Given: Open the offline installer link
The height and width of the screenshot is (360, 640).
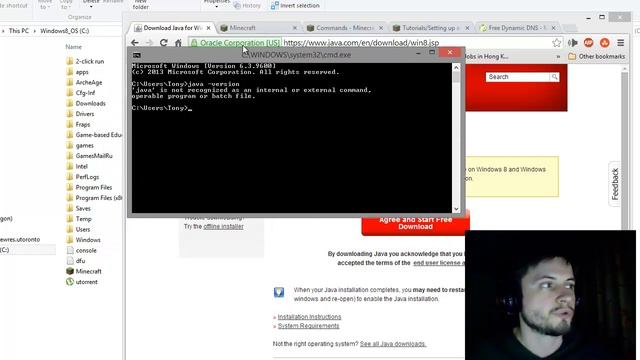Looking at the screenshot, I should (x=223, y=227).
